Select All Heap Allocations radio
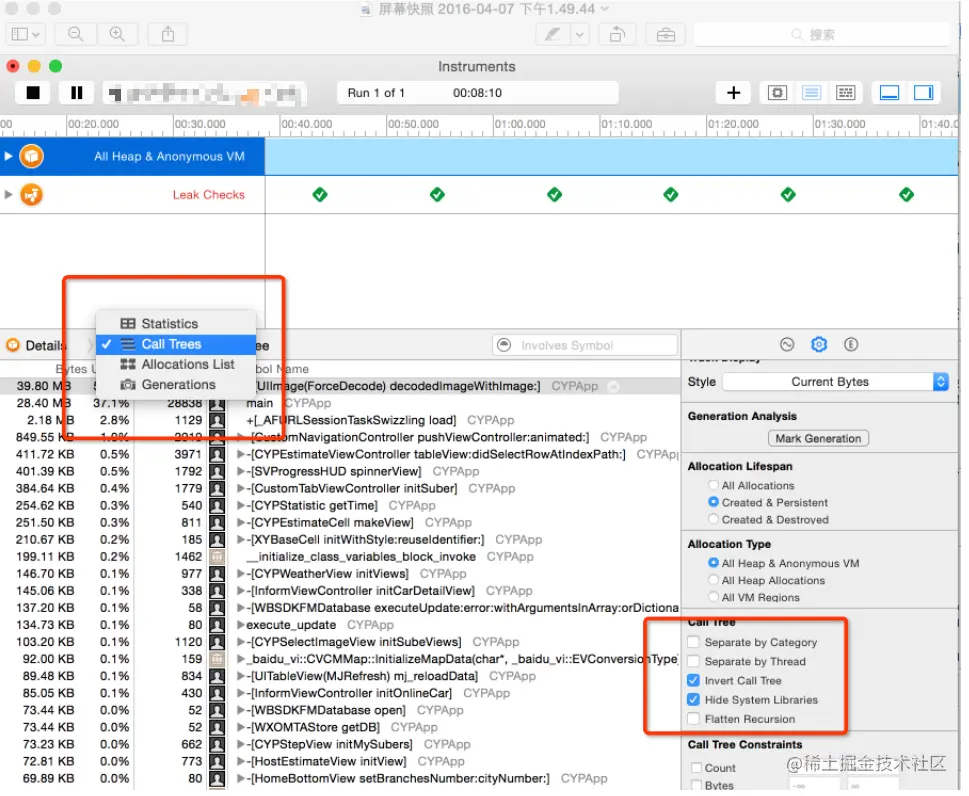The height and width of the screenshot is (796, 969). coord(714,580)
